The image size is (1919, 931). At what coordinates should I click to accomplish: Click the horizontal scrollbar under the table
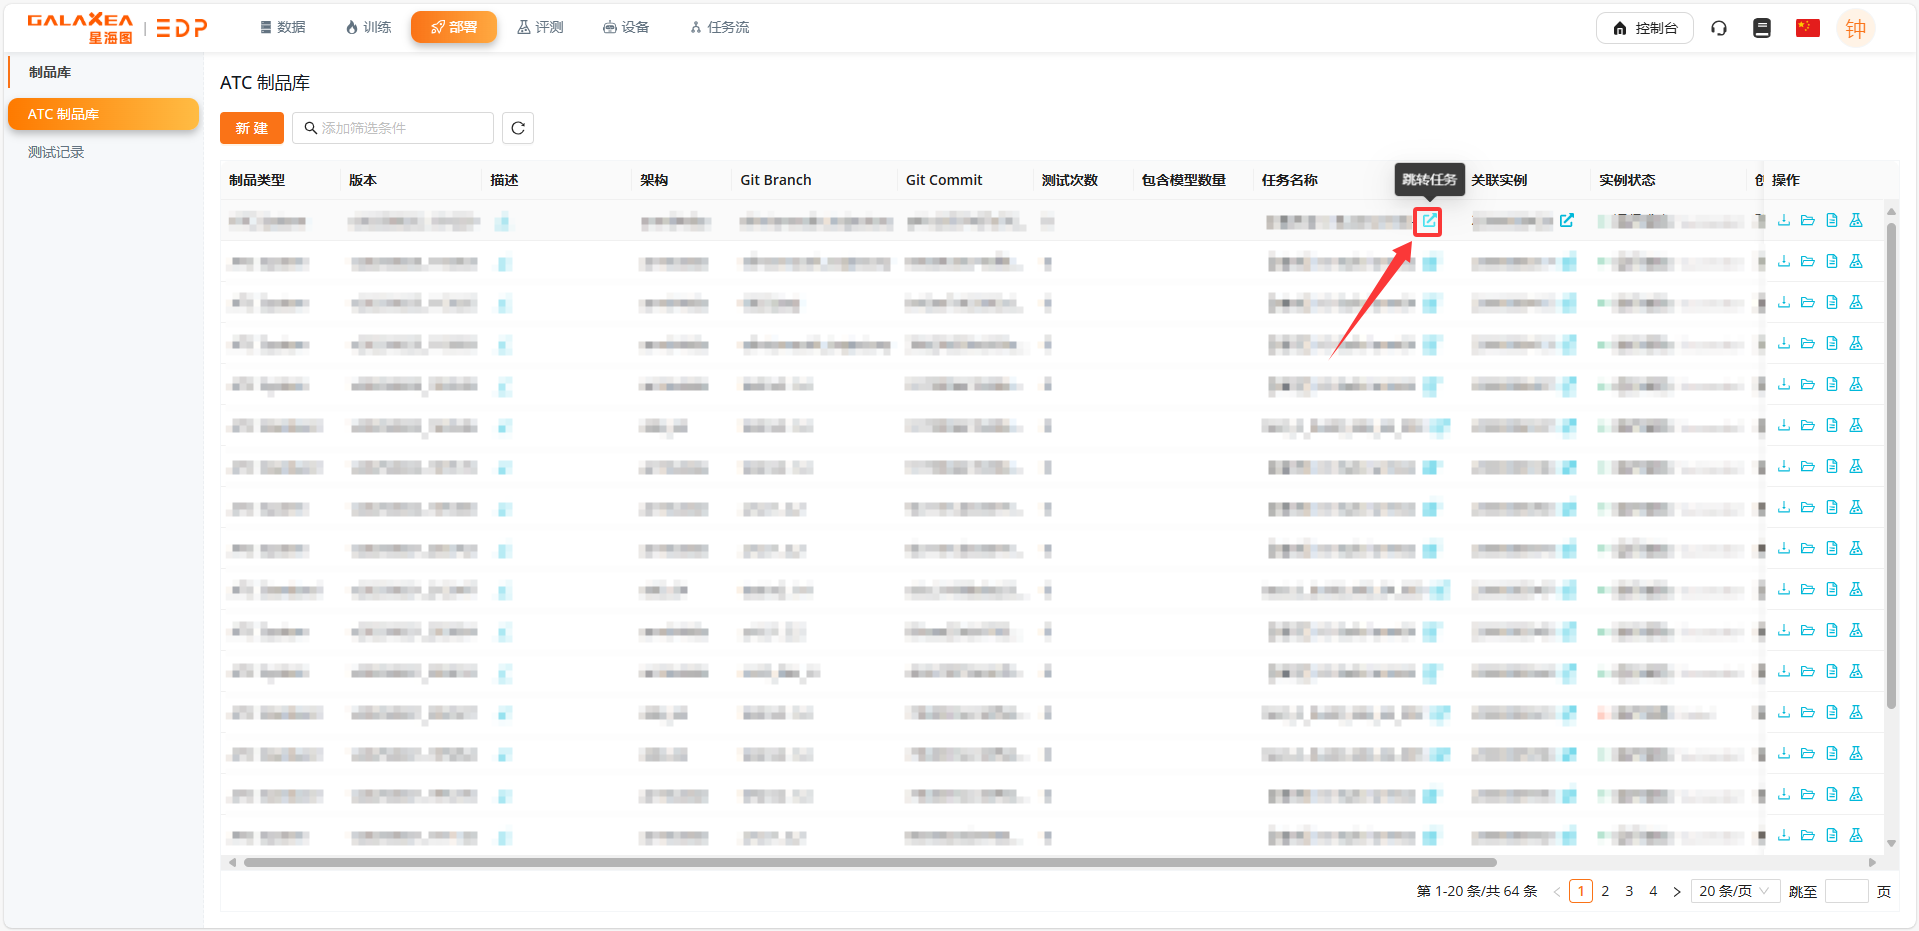(x=870, y=862)
